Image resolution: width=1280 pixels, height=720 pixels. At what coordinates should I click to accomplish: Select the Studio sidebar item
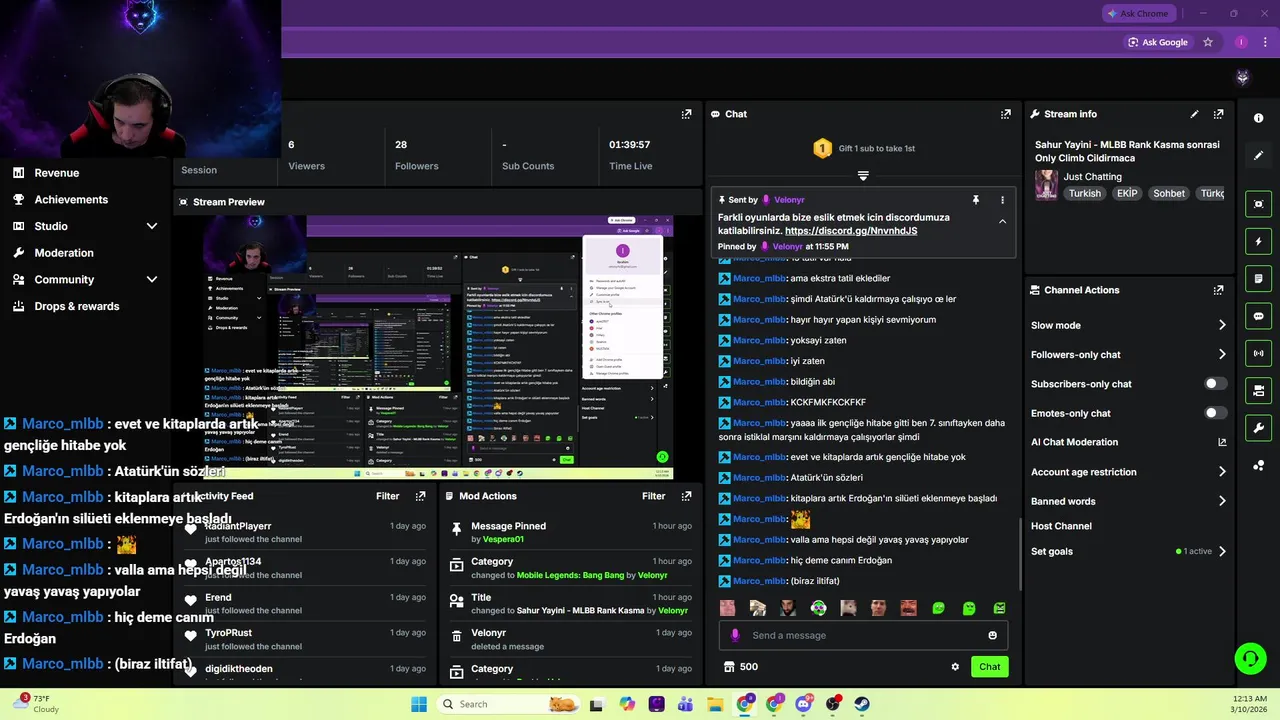coord(51,226)
